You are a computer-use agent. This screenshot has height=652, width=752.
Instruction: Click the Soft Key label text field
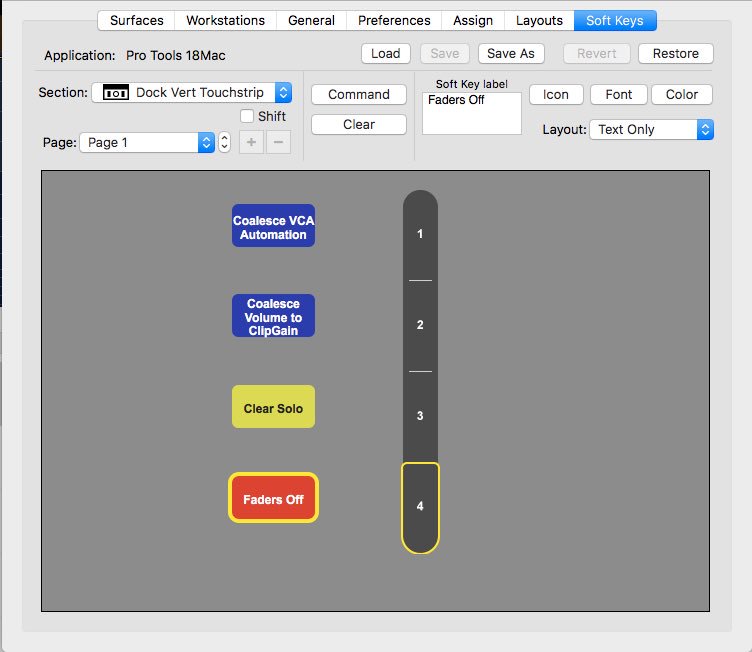pos(472,114)
